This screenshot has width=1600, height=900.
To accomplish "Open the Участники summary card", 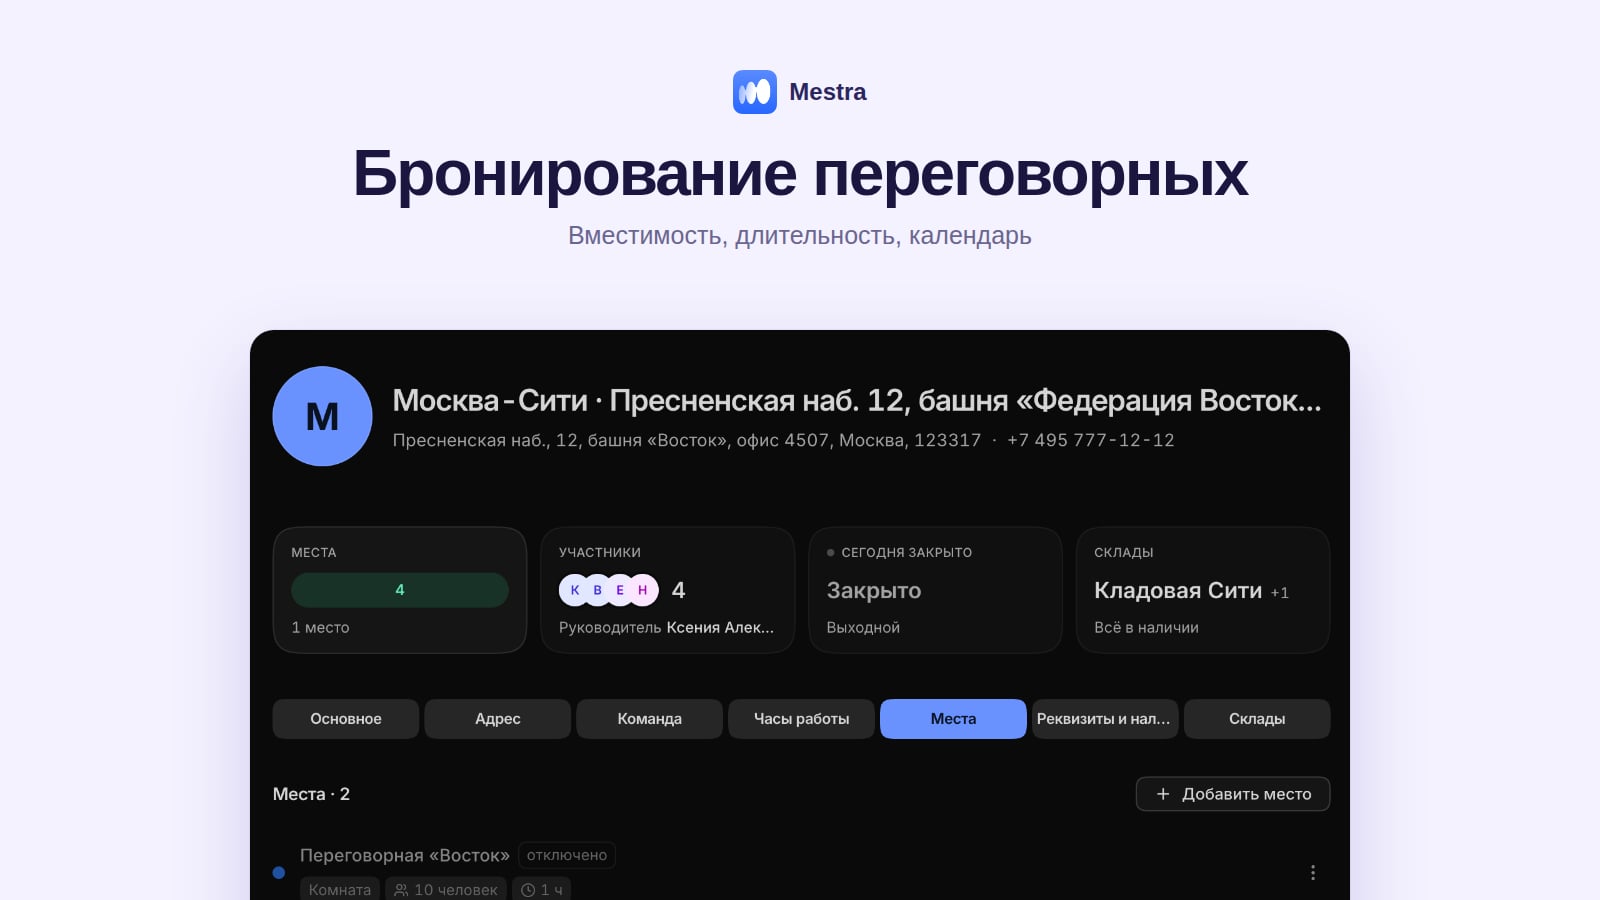I will (668, 590).
